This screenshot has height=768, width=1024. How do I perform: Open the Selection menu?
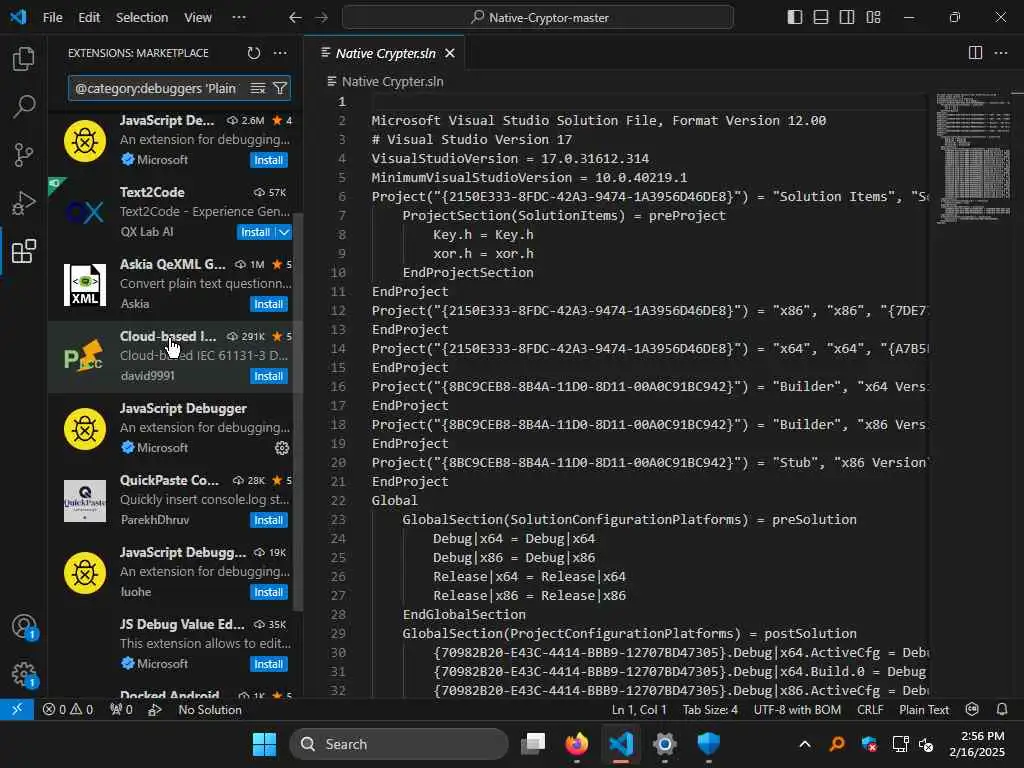click(142, 18)
